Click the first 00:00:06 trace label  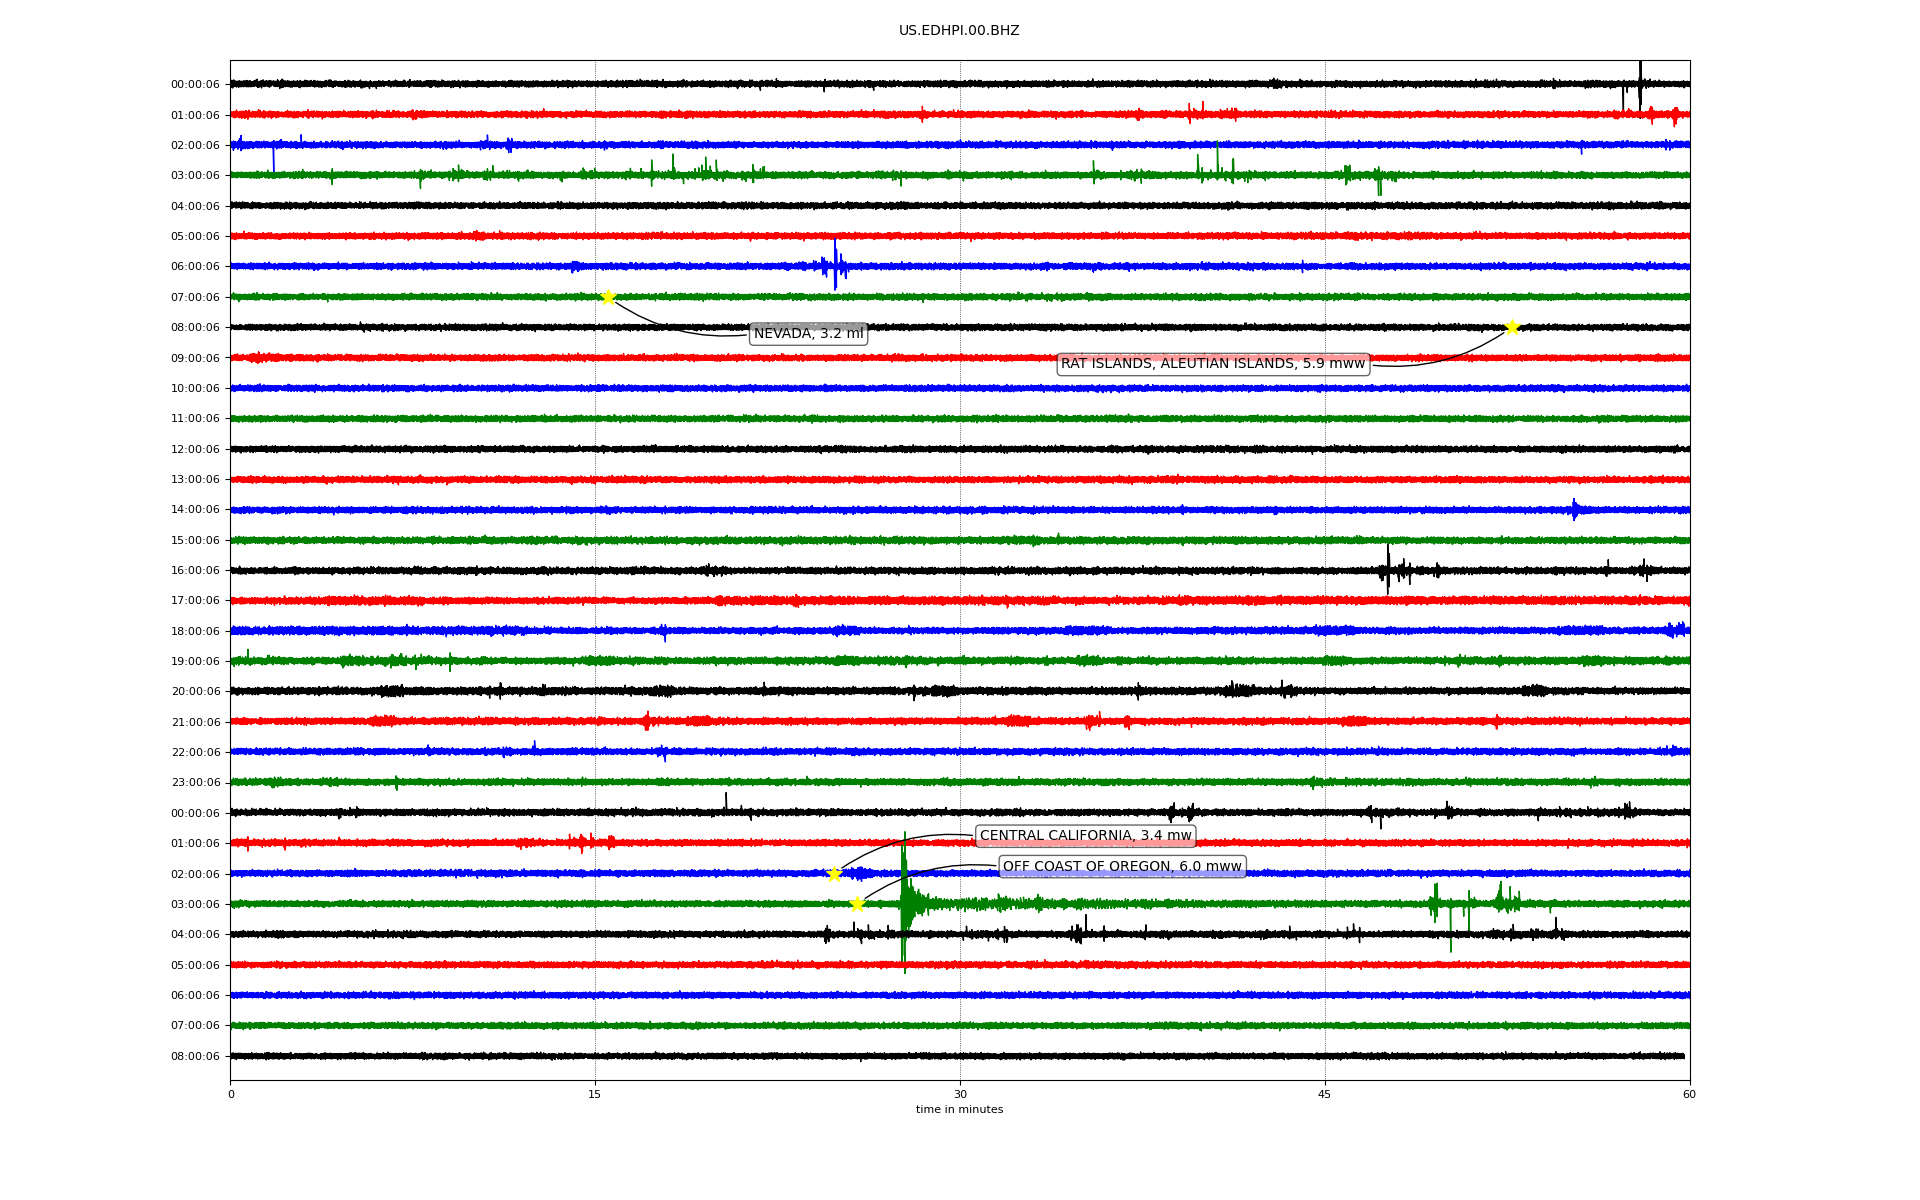tap(195, 85)
